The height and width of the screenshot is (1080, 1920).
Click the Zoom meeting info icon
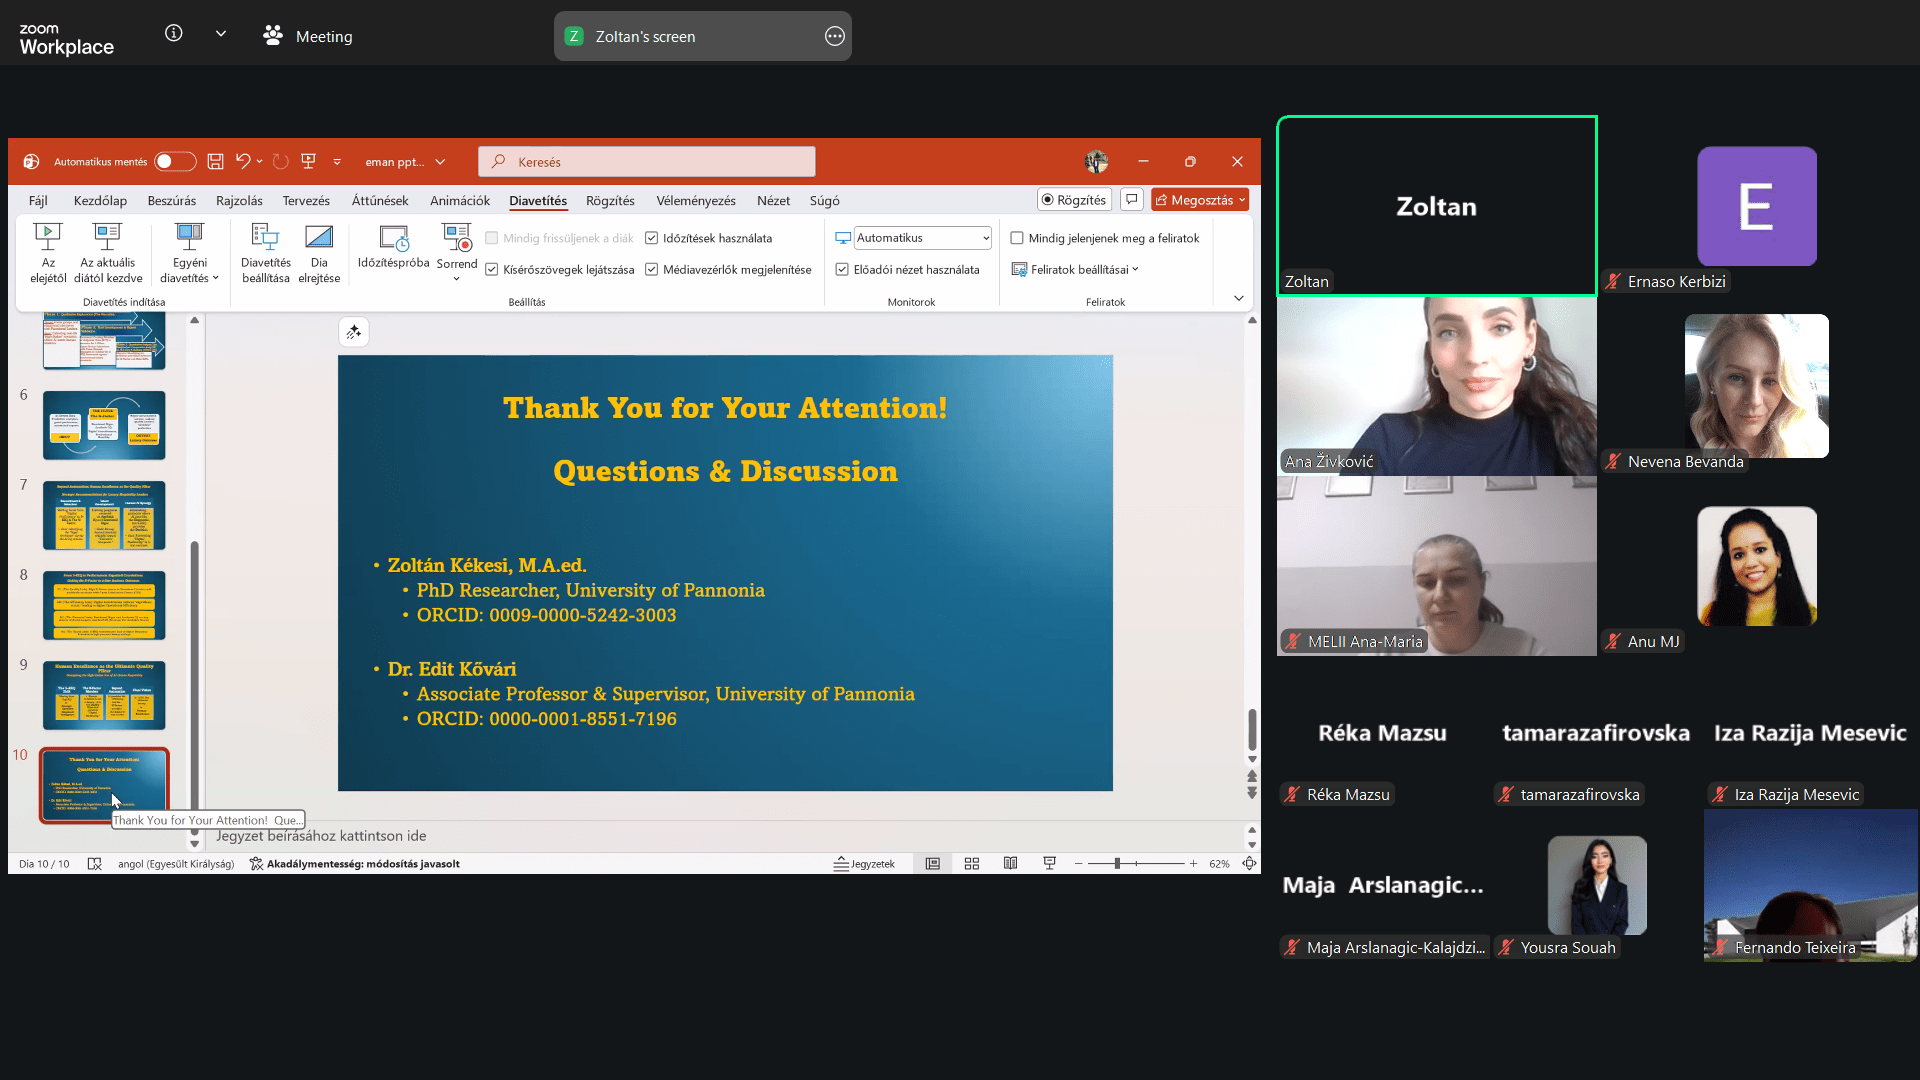(x=174, y=34)
